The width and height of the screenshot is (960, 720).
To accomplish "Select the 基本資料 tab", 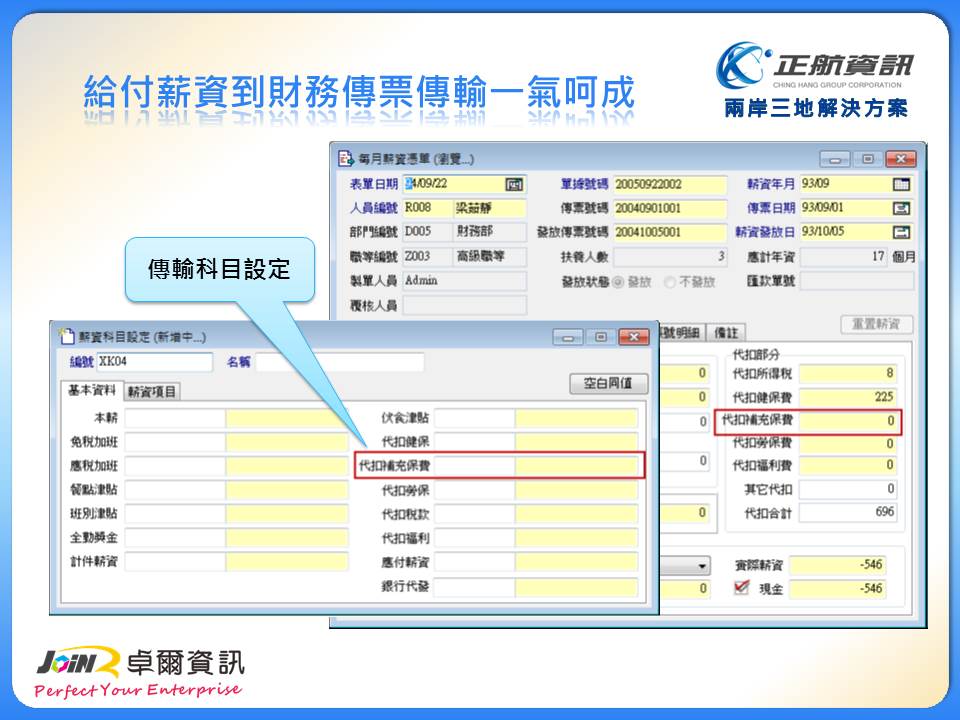I will click(91, 391).
